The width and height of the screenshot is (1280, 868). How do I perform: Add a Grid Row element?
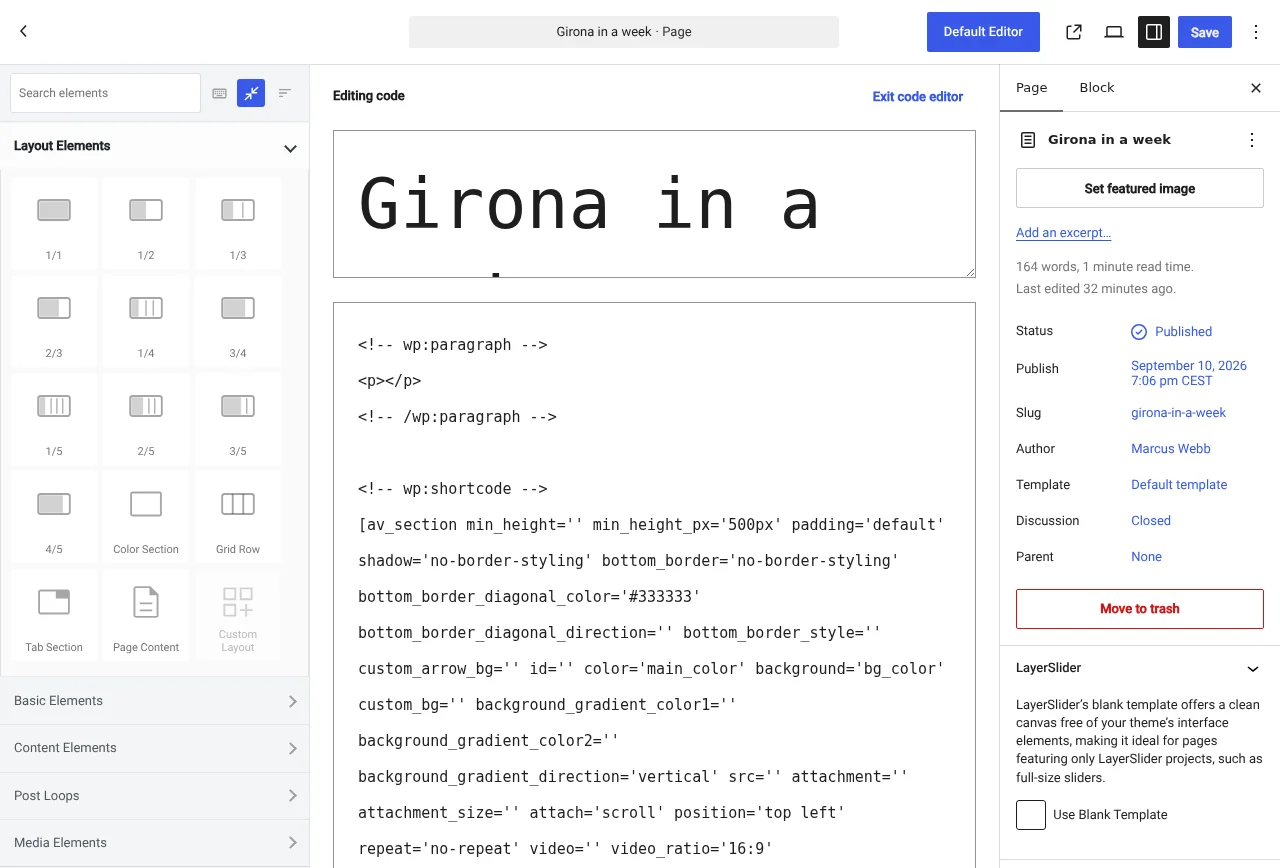238,518
